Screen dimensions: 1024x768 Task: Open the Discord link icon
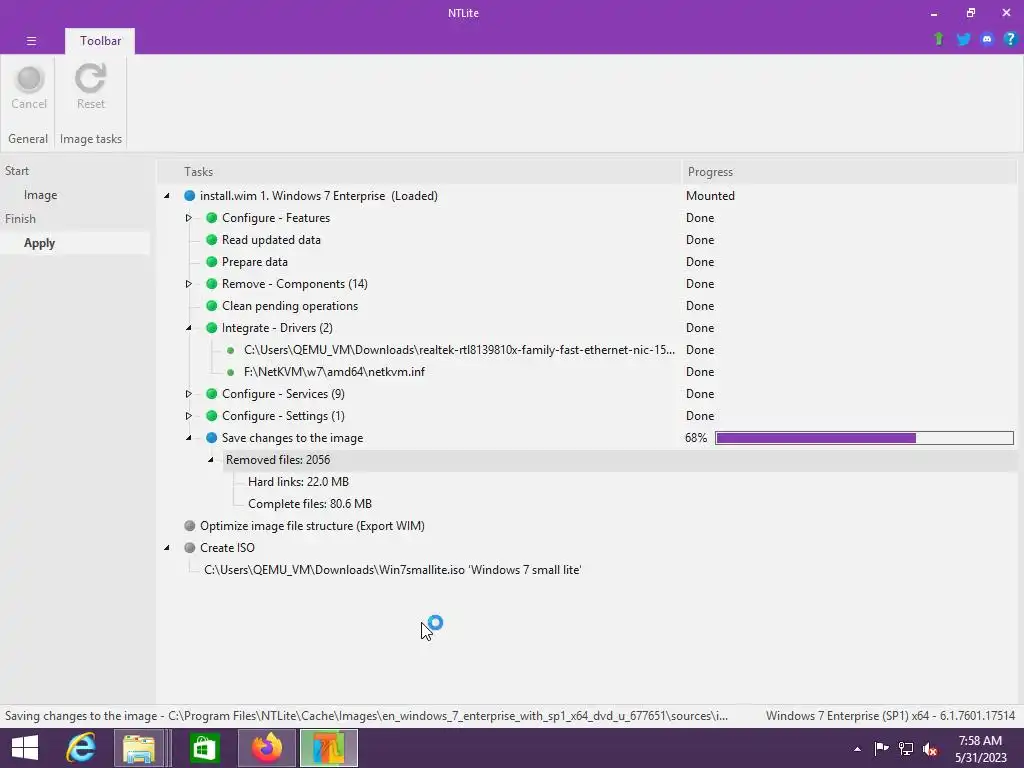(x=987, y=39)
